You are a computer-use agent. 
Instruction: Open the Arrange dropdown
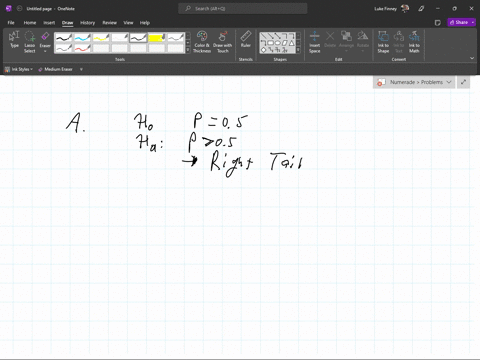tap(346, 41)
